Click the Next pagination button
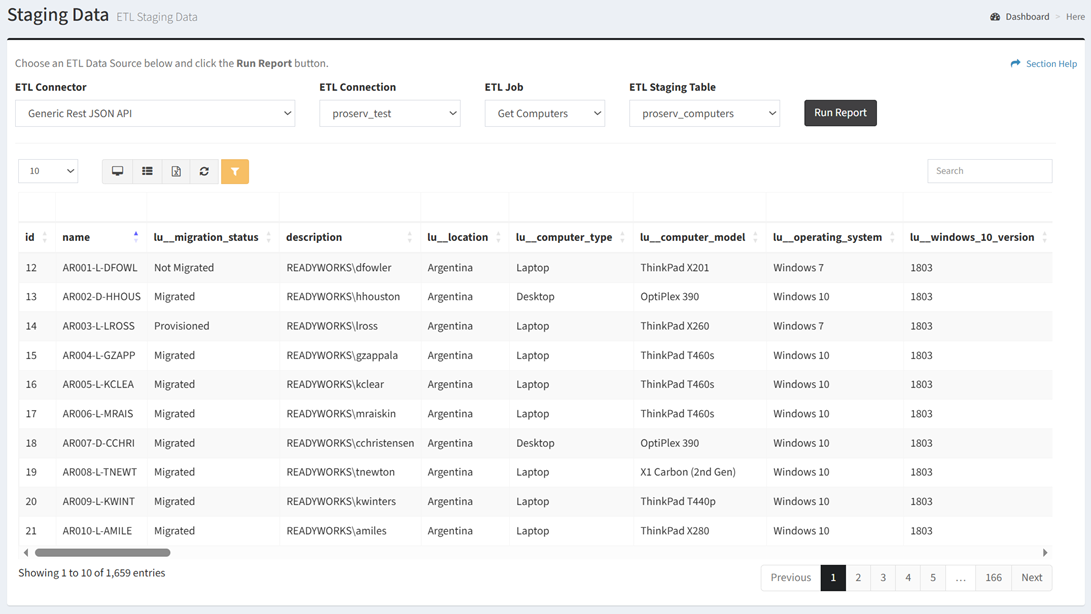 1031,577
